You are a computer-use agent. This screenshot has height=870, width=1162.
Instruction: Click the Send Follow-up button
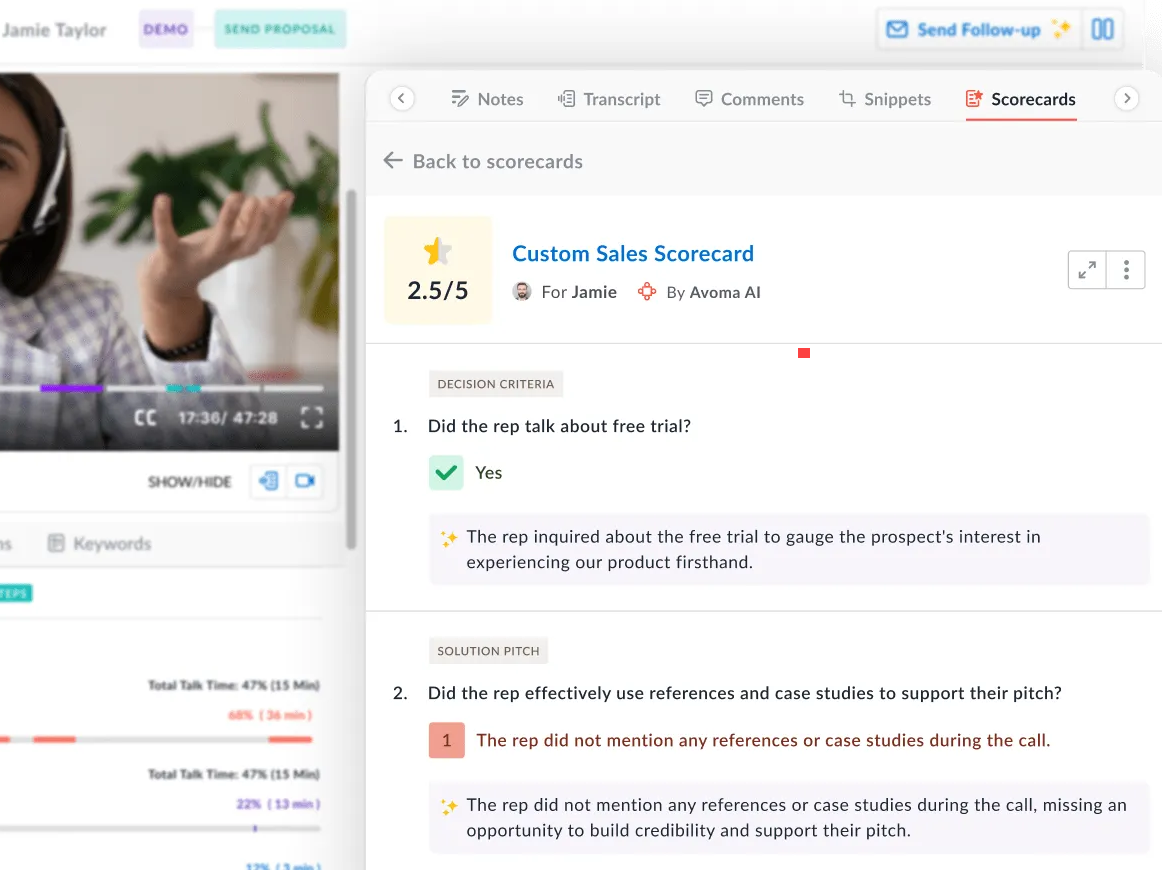pyautogui.click(x=978, y=30)
